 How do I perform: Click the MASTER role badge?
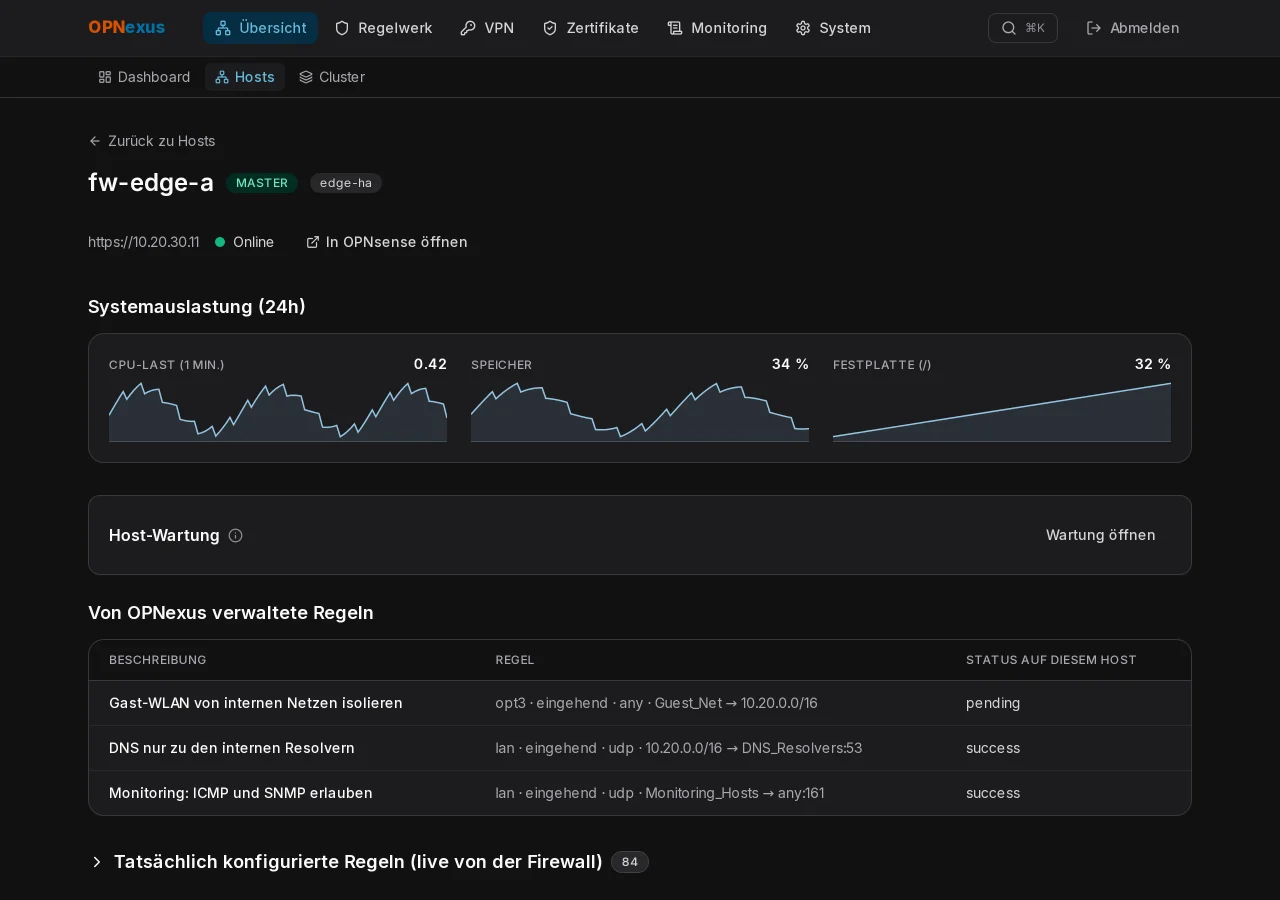(262, 183)
